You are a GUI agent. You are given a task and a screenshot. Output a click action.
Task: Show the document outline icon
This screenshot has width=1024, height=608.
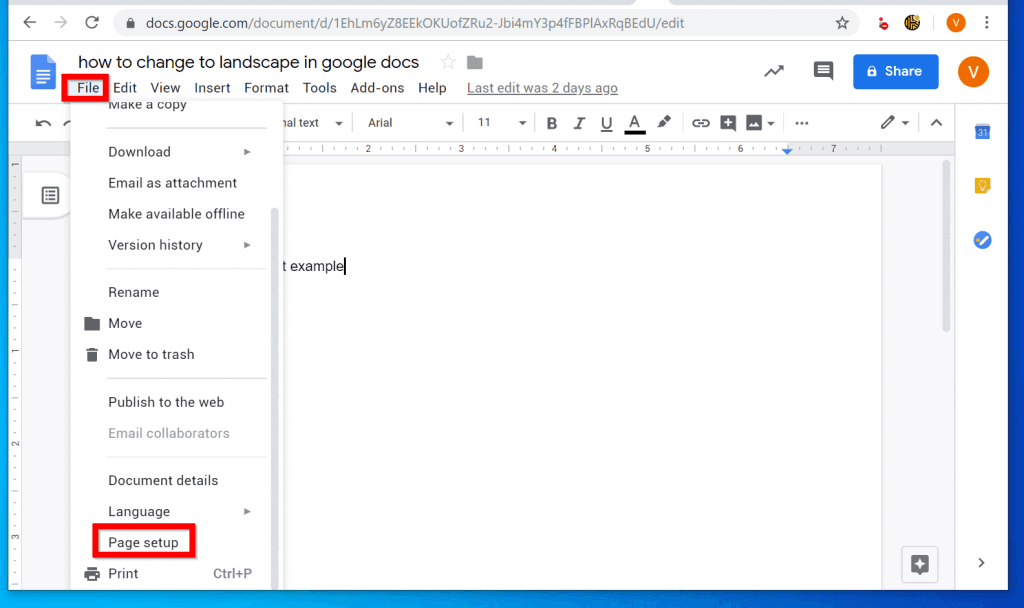[50, 195]
